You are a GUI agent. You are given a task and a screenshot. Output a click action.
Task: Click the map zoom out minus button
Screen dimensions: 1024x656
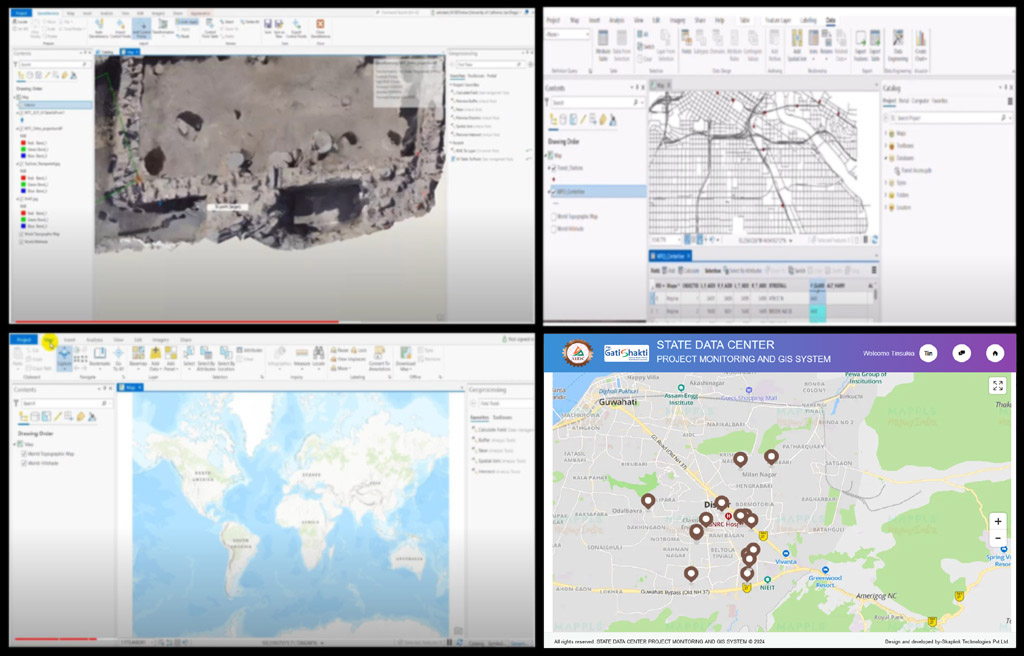pyautogui.click(x=997, y=538)
